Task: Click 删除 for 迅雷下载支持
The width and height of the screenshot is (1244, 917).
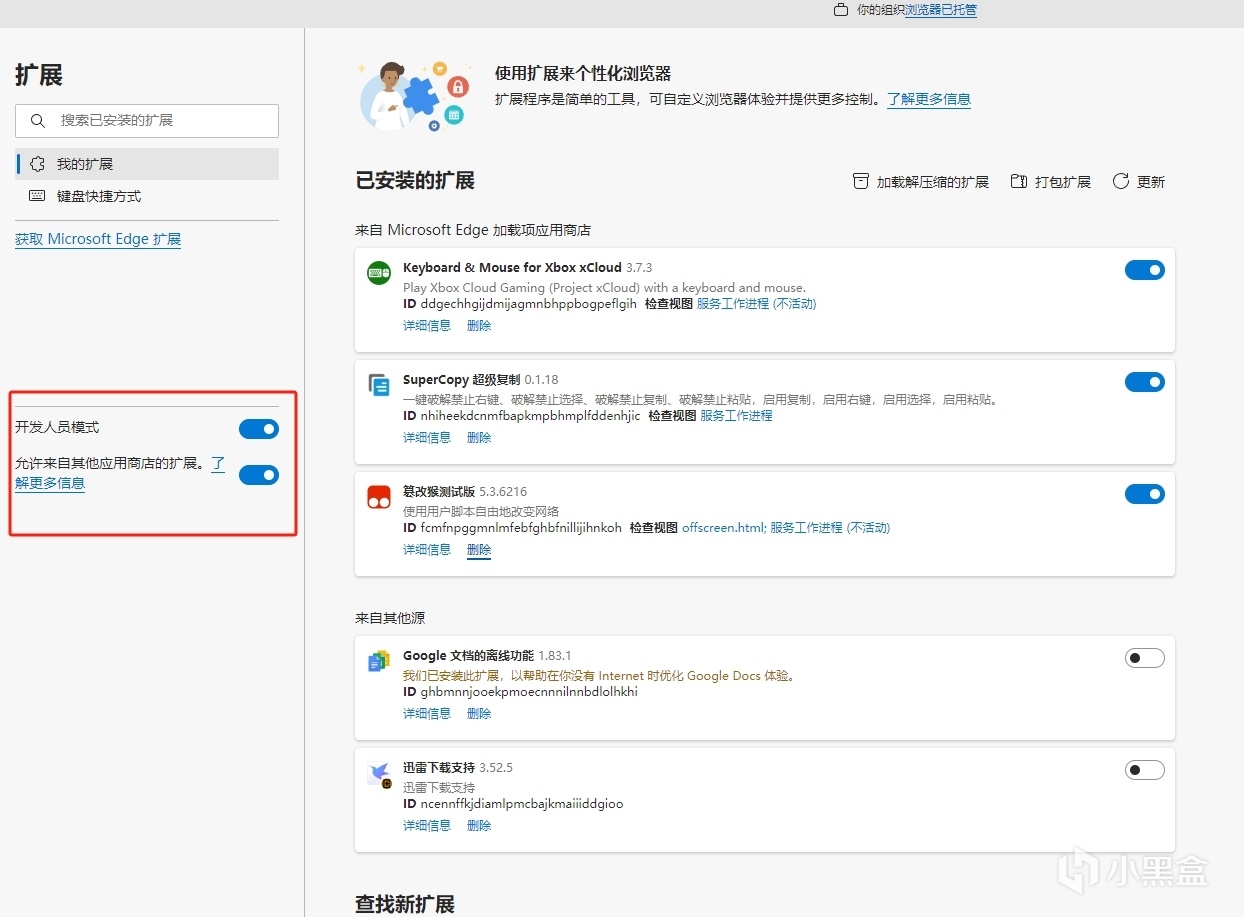Action: [479, 825]
